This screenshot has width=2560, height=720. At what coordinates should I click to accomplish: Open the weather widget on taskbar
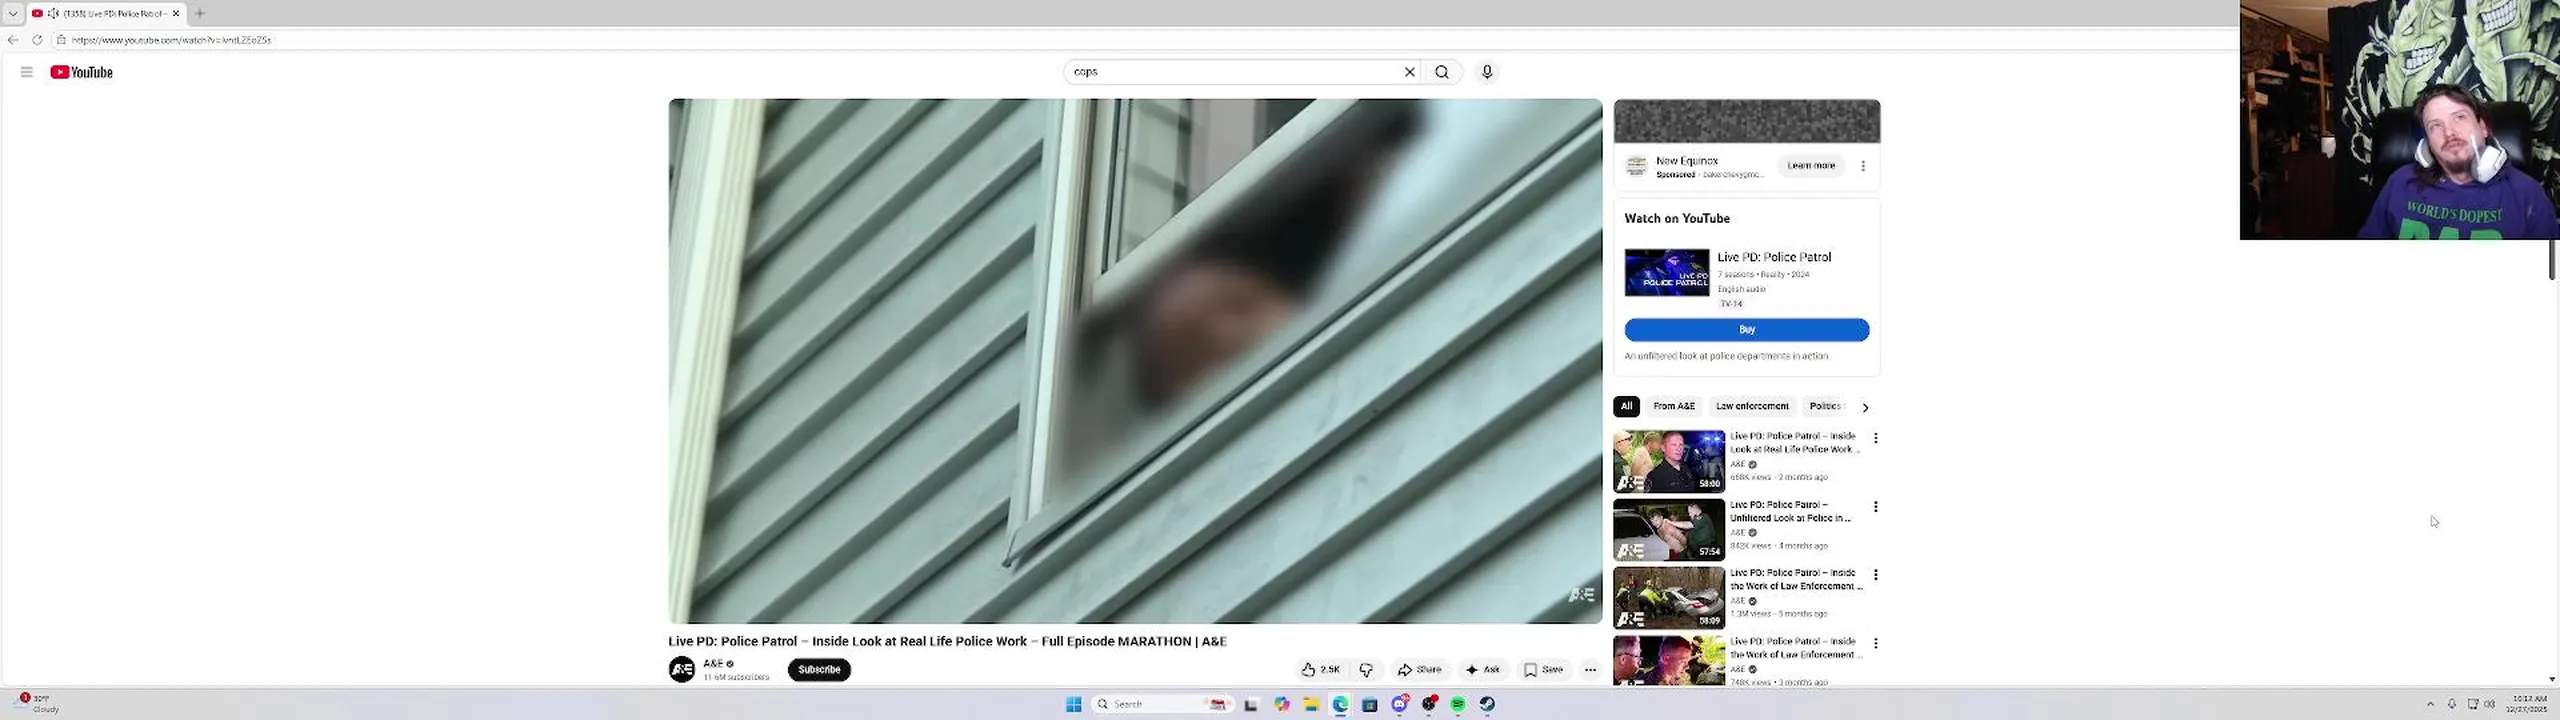click(37, 703)
